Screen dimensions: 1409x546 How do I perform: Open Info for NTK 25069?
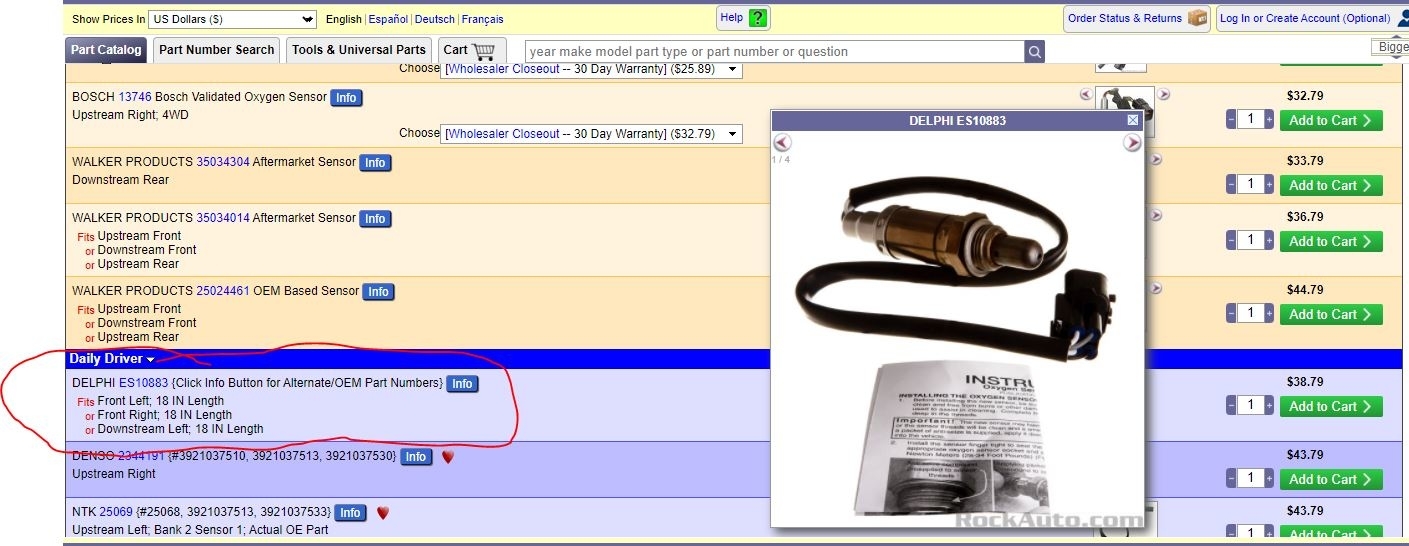coord(349,513)
